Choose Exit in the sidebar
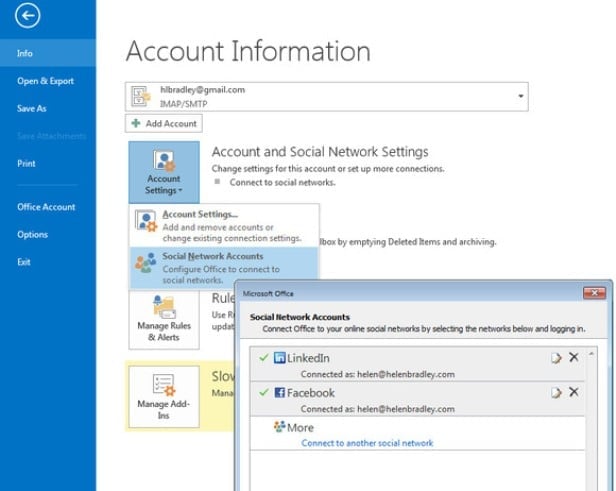The width and height of the screenshot is (616, 491). (x=24, y=262)
